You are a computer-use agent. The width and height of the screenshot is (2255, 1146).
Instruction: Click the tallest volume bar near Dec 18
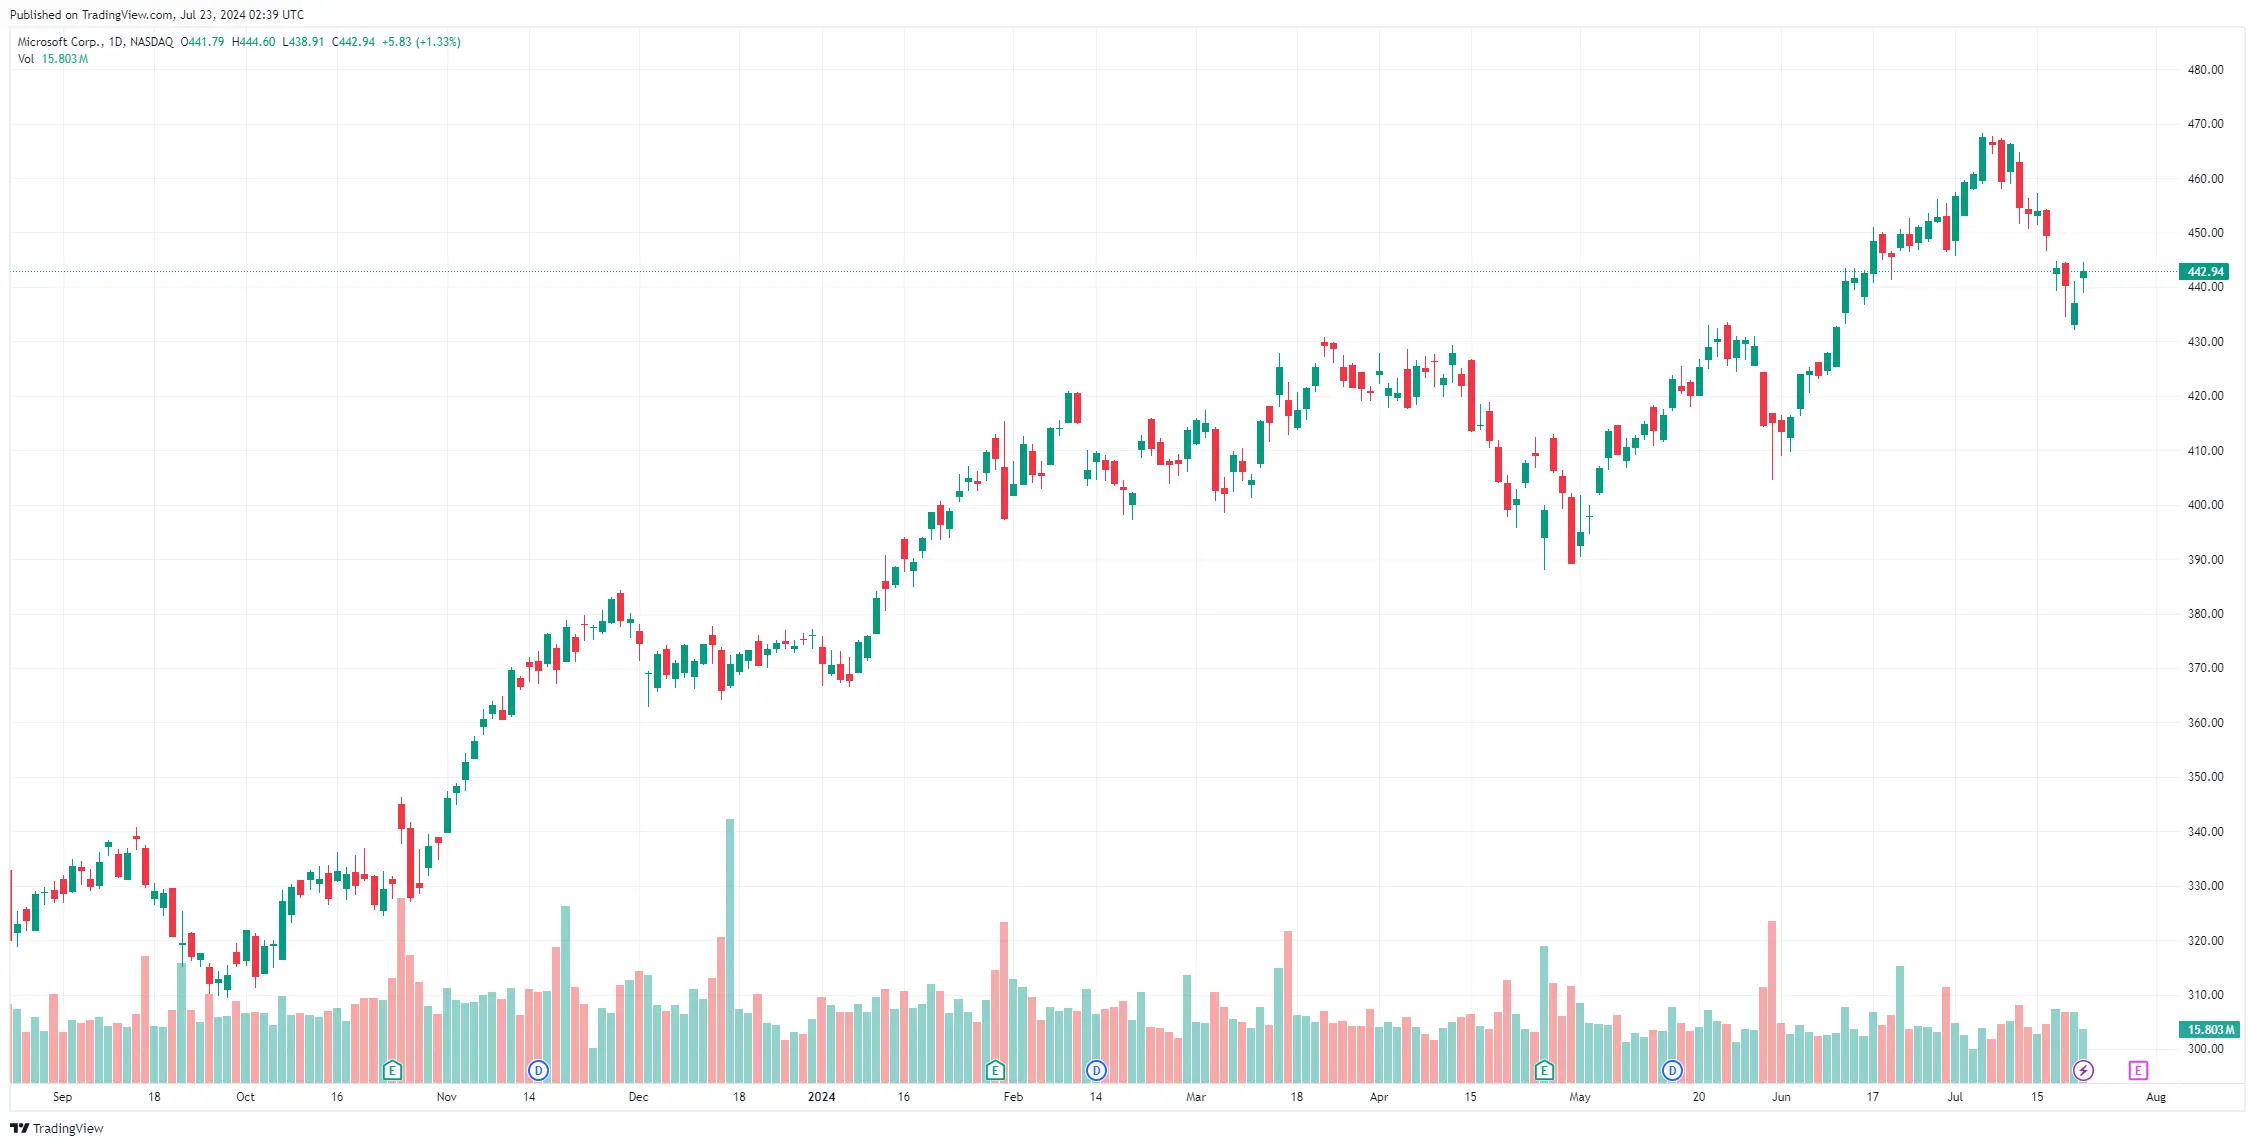[730, 951]
